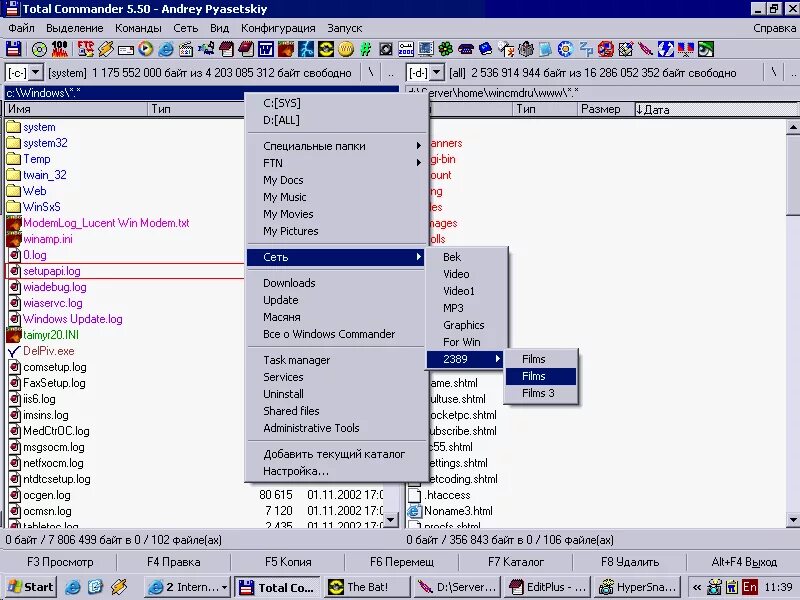Click the 2000 label toolbar icon
800x600 pixels.
coord(406,49)
